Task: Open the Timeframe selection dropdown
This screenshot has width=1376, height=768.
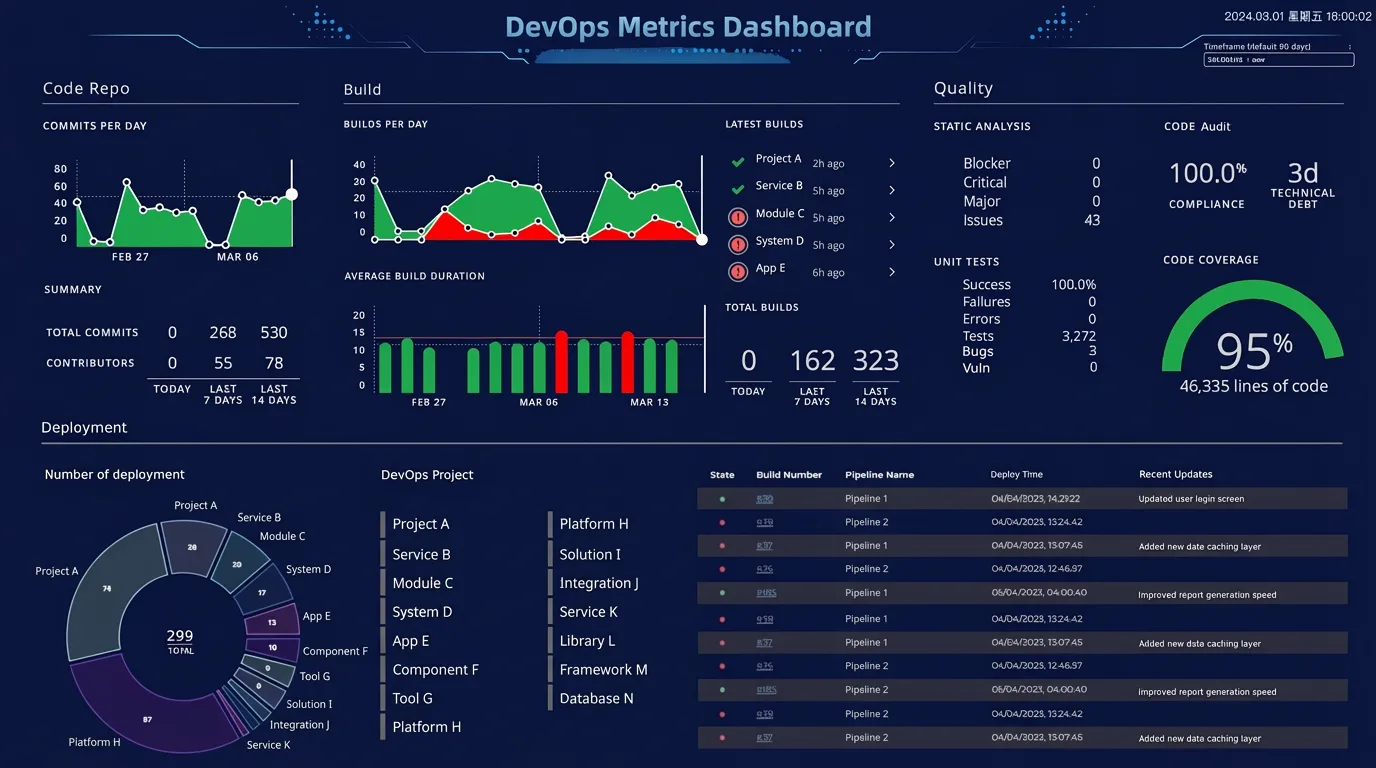Action: tap(1277, 59)
